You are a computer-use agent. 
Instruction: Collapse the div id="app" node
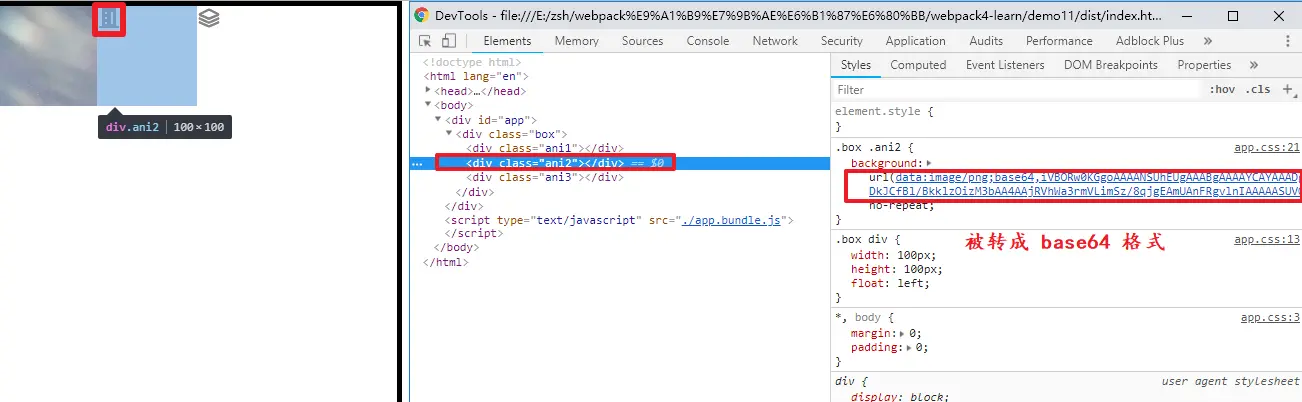[438, 119]
